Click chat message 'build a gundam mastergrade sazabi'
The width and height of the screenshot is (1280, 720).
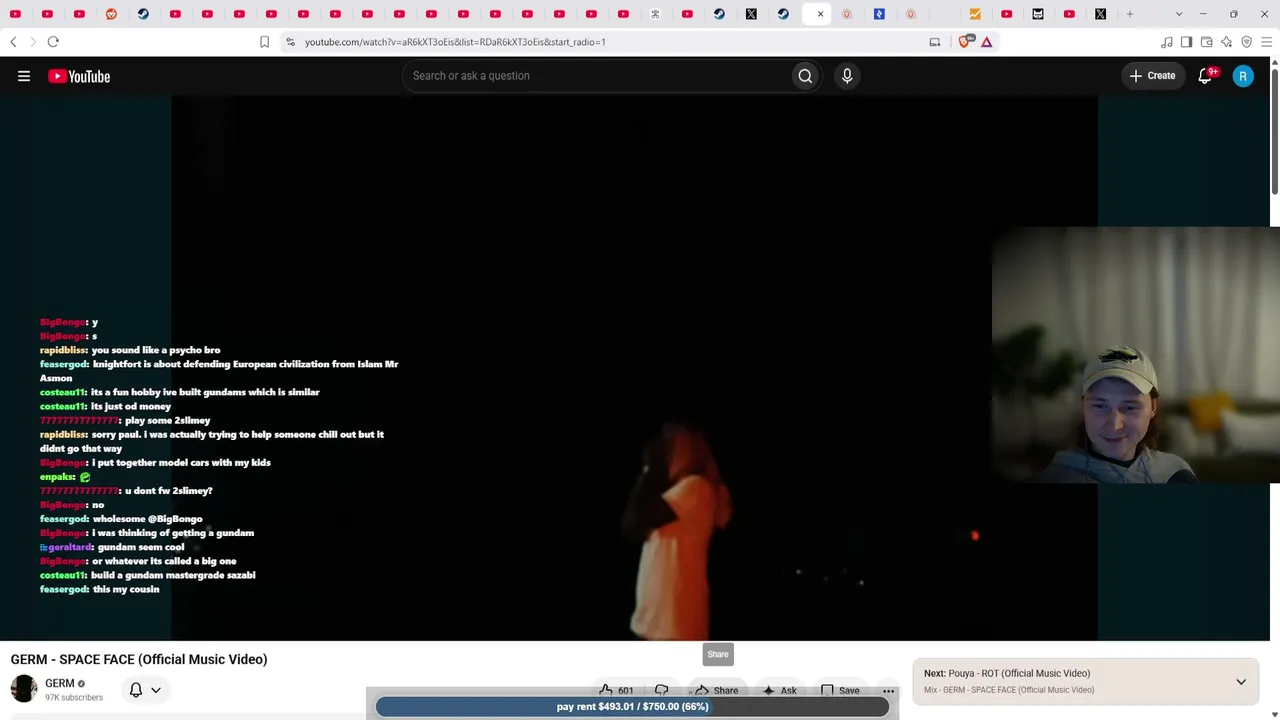[x=173, y=576]
